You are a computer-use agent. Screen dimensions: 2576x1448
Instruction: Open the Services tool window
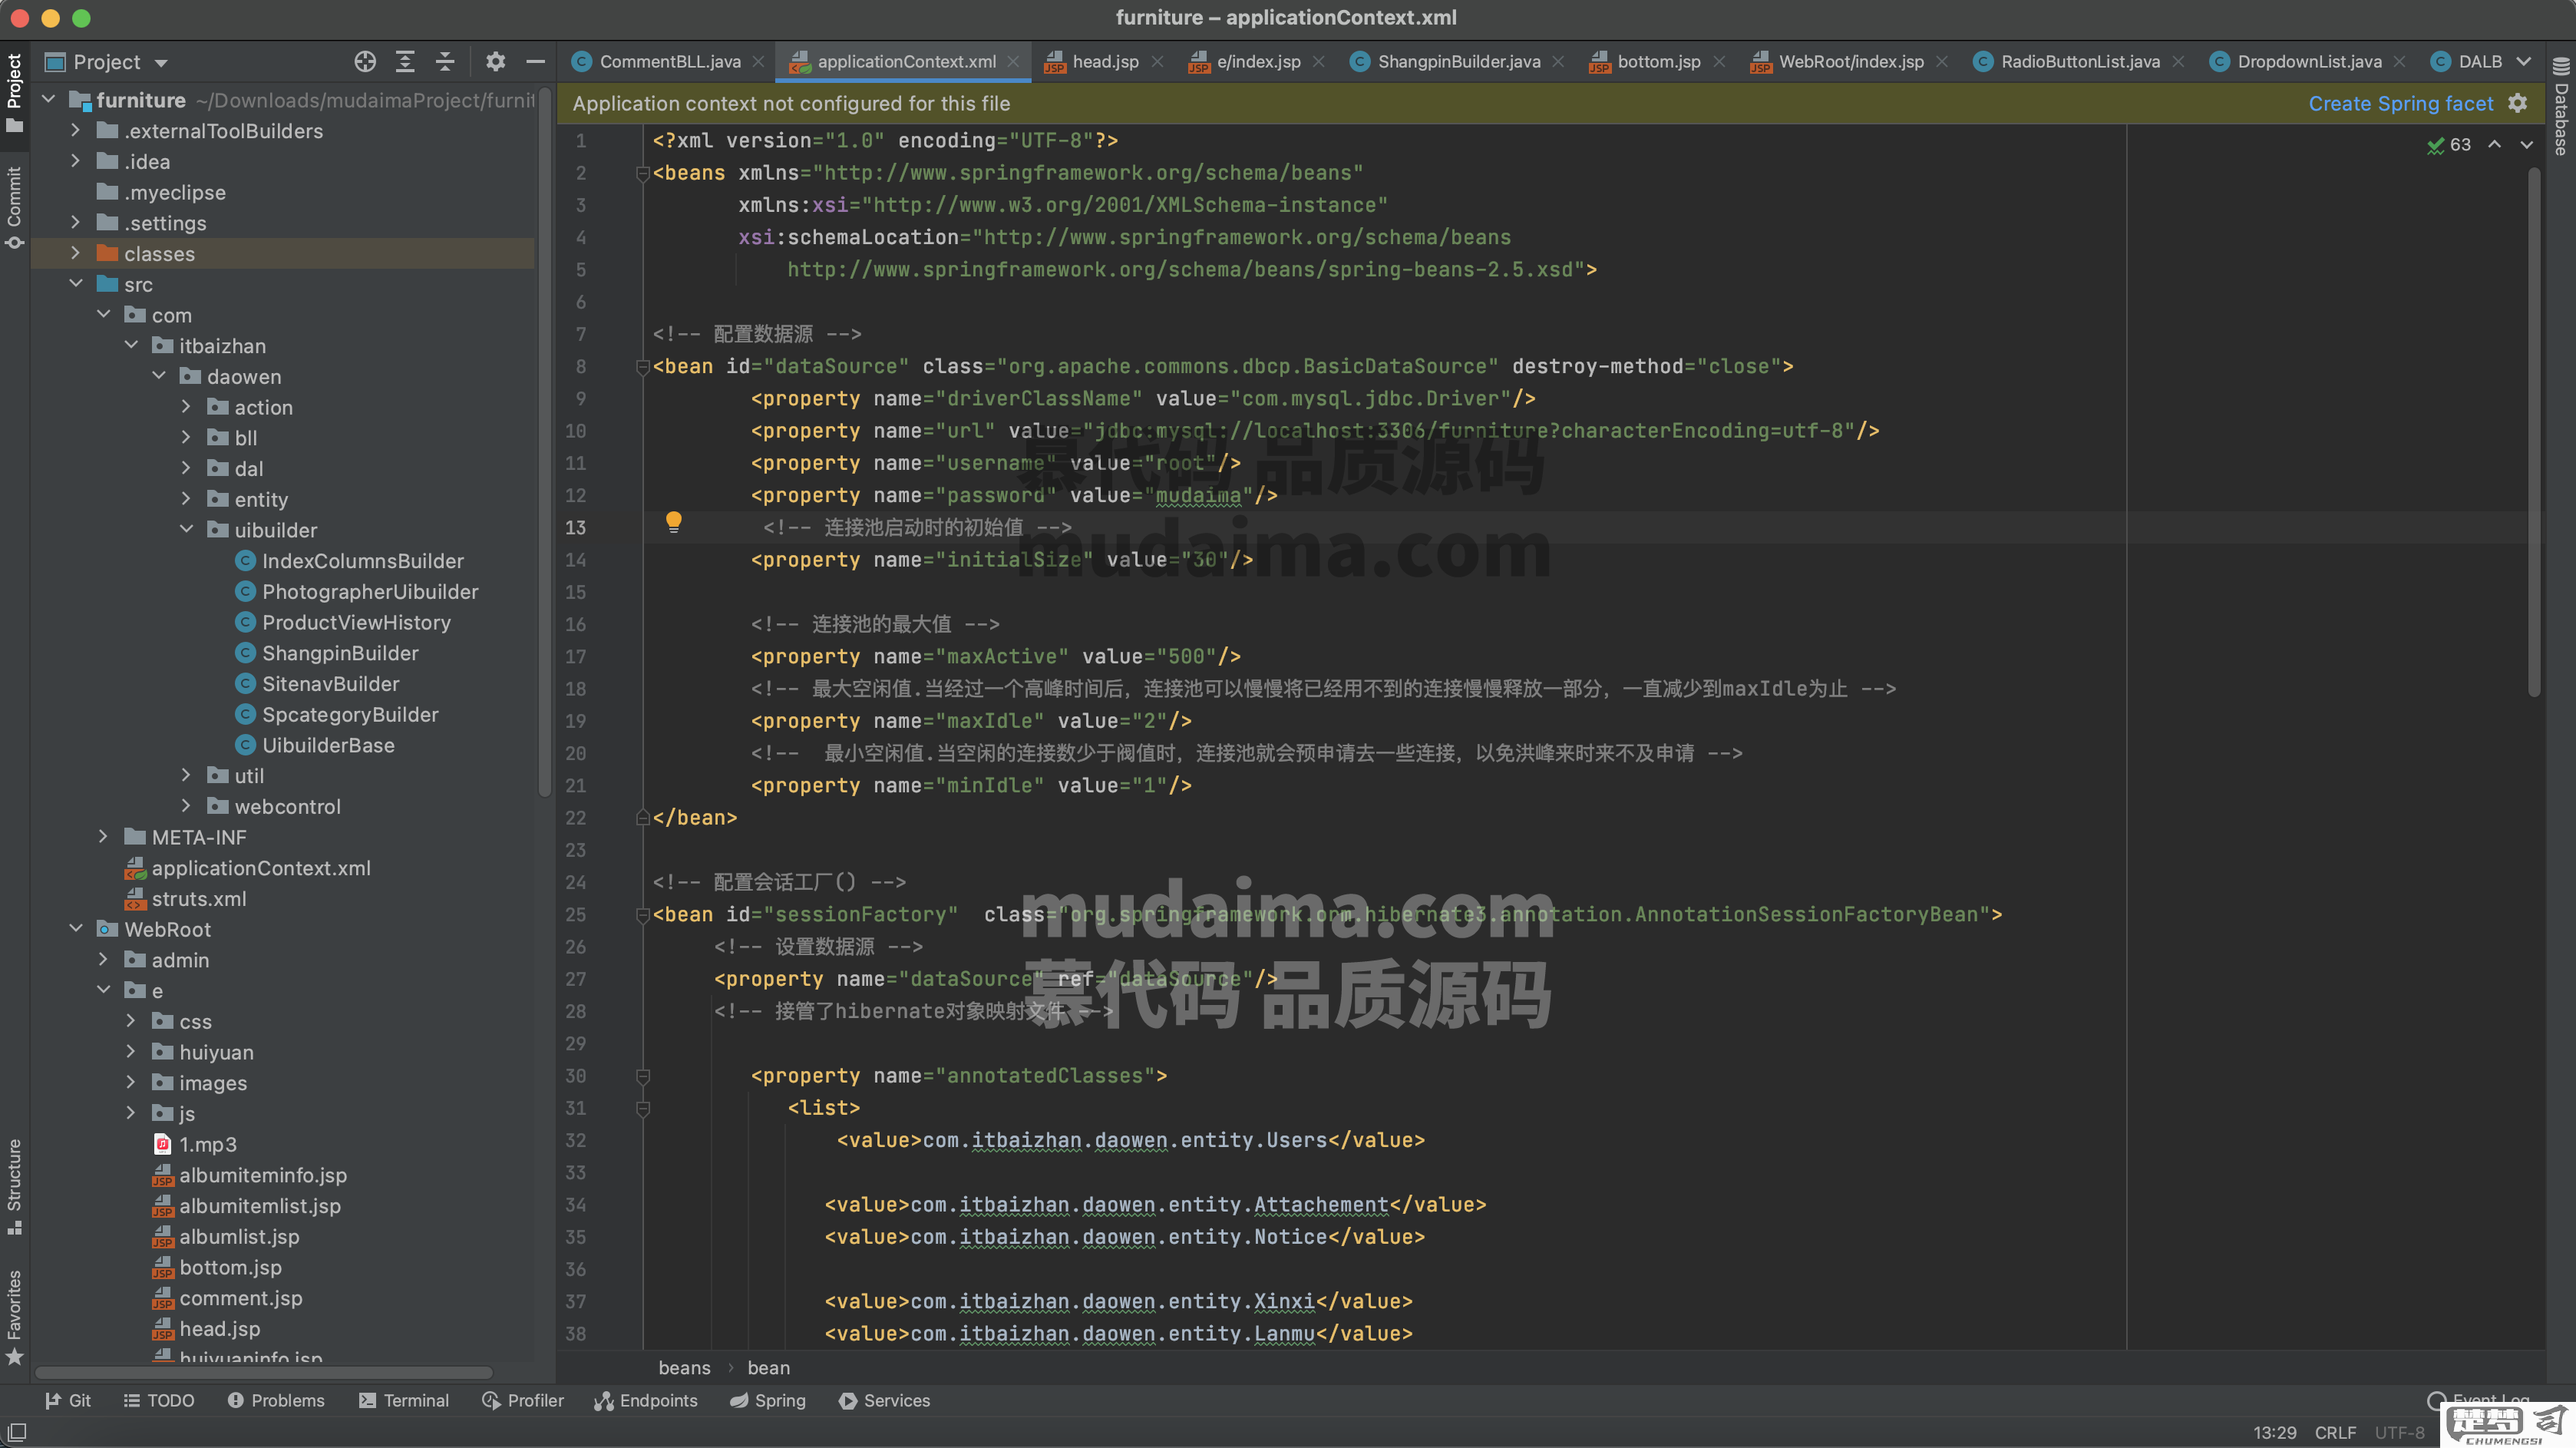point(885,1400)
